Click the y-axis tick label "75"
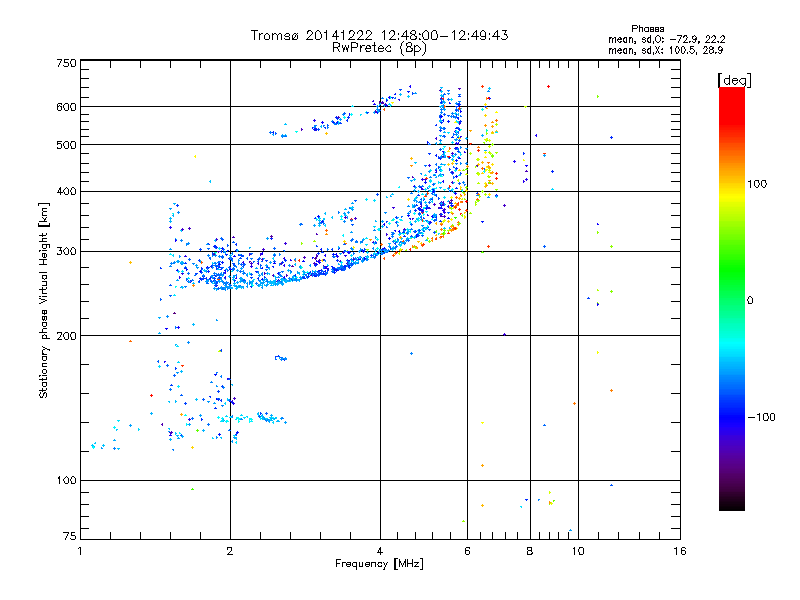 70,536
